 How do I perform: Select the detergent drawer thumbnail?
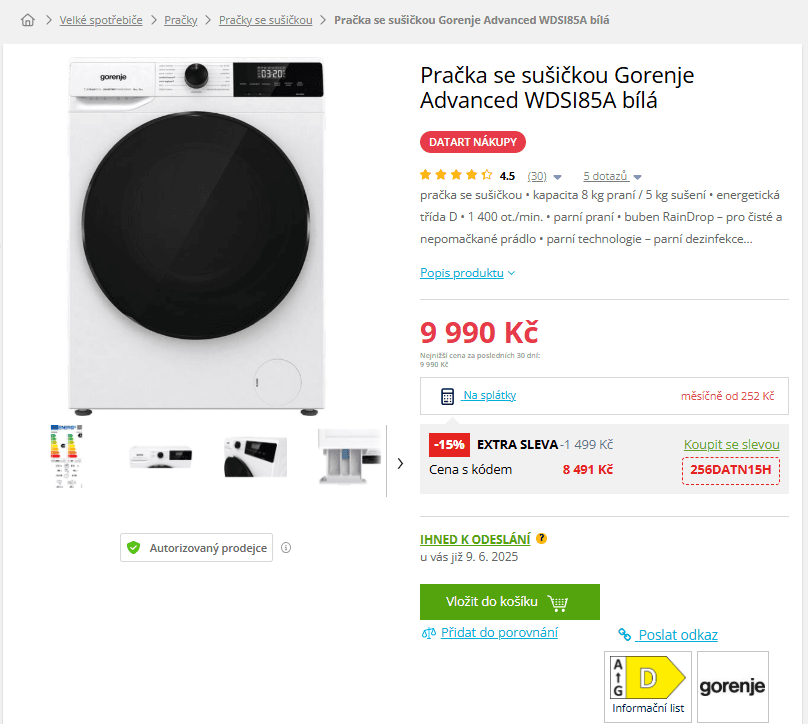350,457
